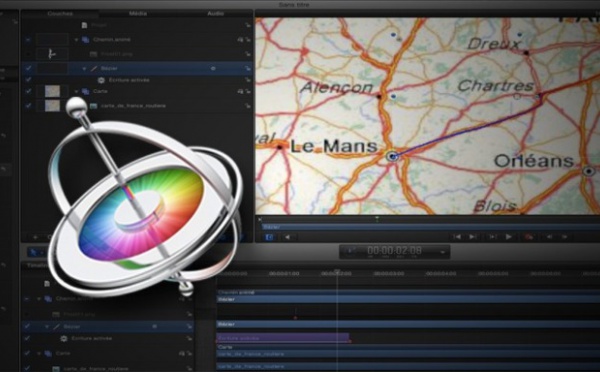Switch to the Audio tab
Viewport: 600px width, 372px height.
tap(215, 13)
